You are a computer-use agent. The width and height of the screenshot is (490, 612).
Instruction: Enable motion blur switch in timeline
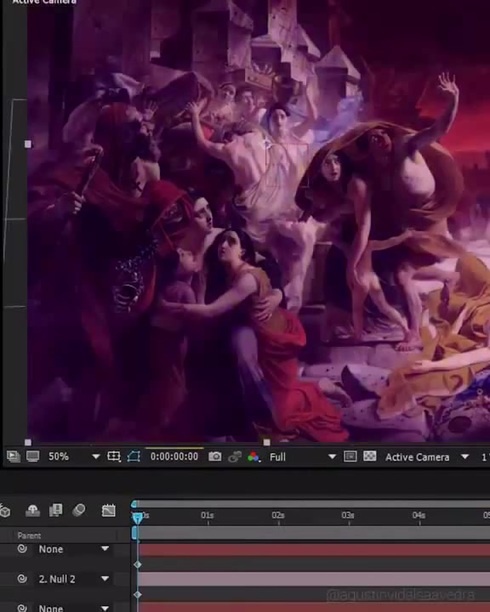click(79, 510)
